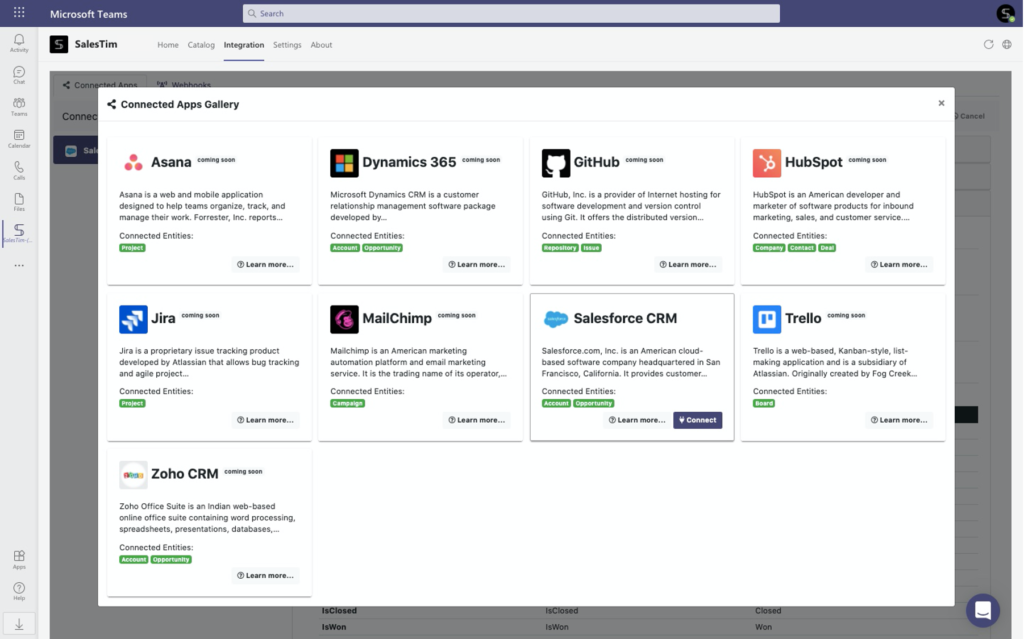
Task: Click the globe icon in the SalesTim header
Action: tap(1007, 44)
